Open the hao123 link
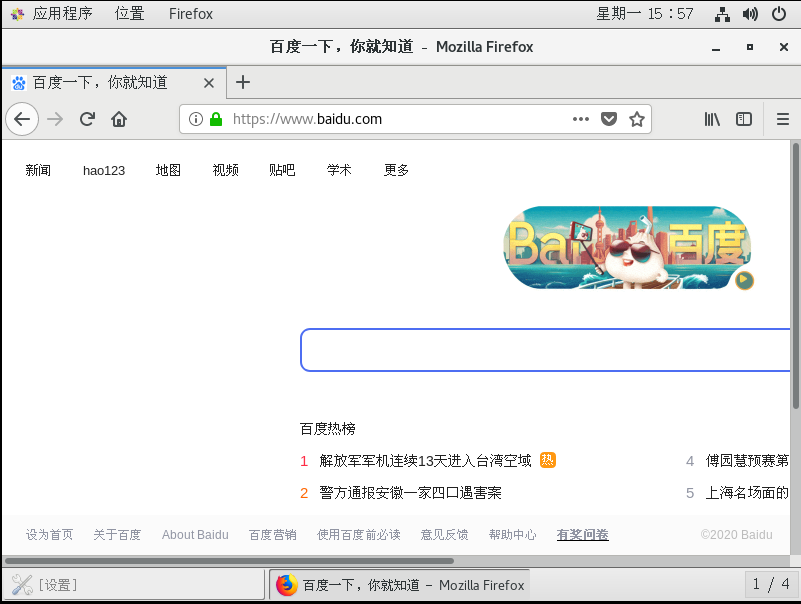 click(104, 170)
